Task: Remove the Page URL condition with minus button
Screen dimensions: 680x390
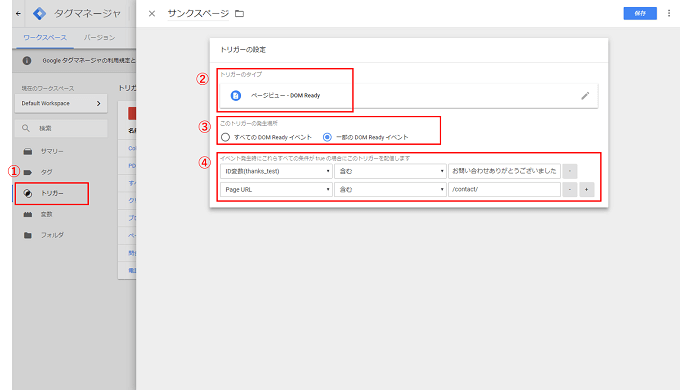Action: [570, 190]
